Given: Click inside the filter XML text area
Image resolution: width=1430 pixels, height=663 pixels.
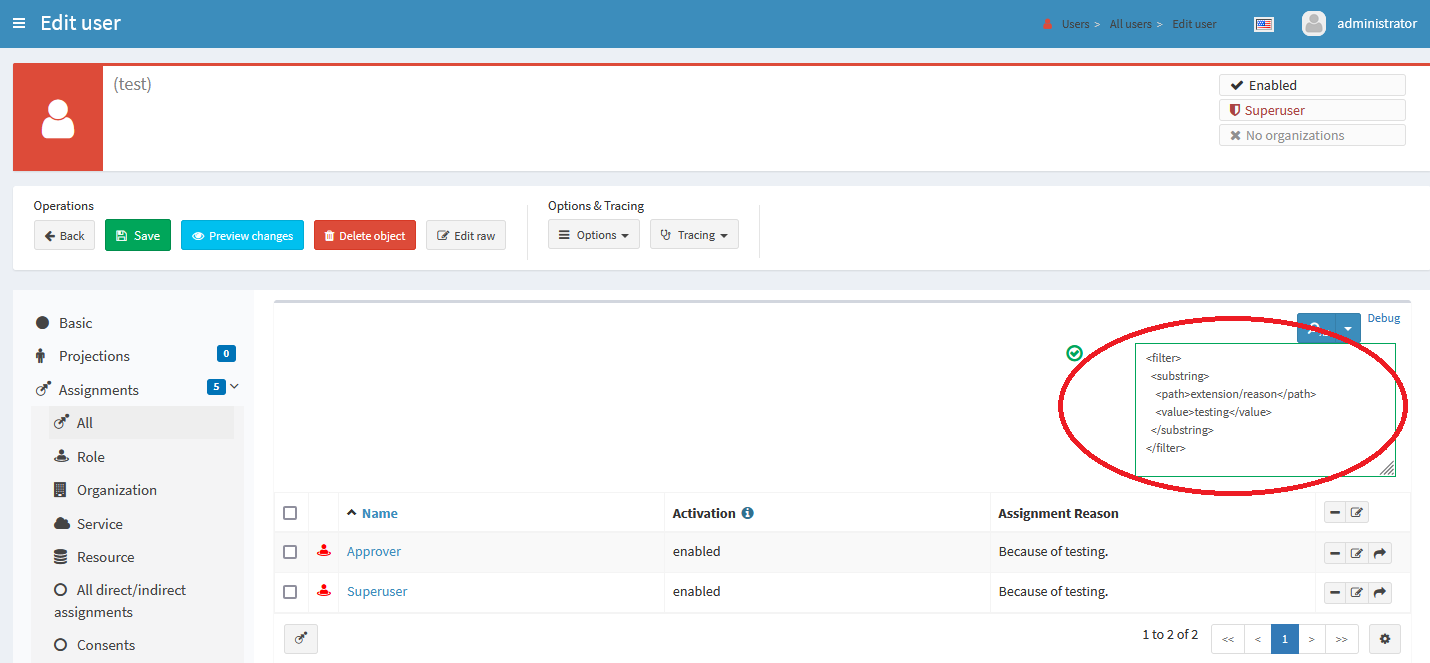Looking at the screenshot, I should coord(1265,410).
